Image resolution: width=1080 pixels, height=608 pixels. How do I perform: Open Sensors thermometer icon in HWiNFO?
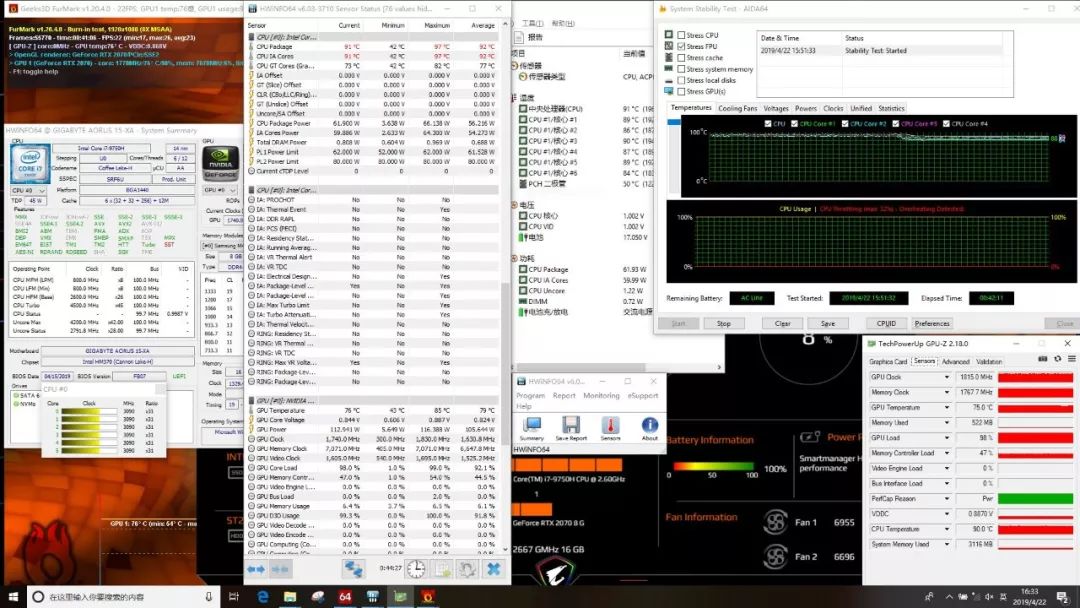(610, 426)
